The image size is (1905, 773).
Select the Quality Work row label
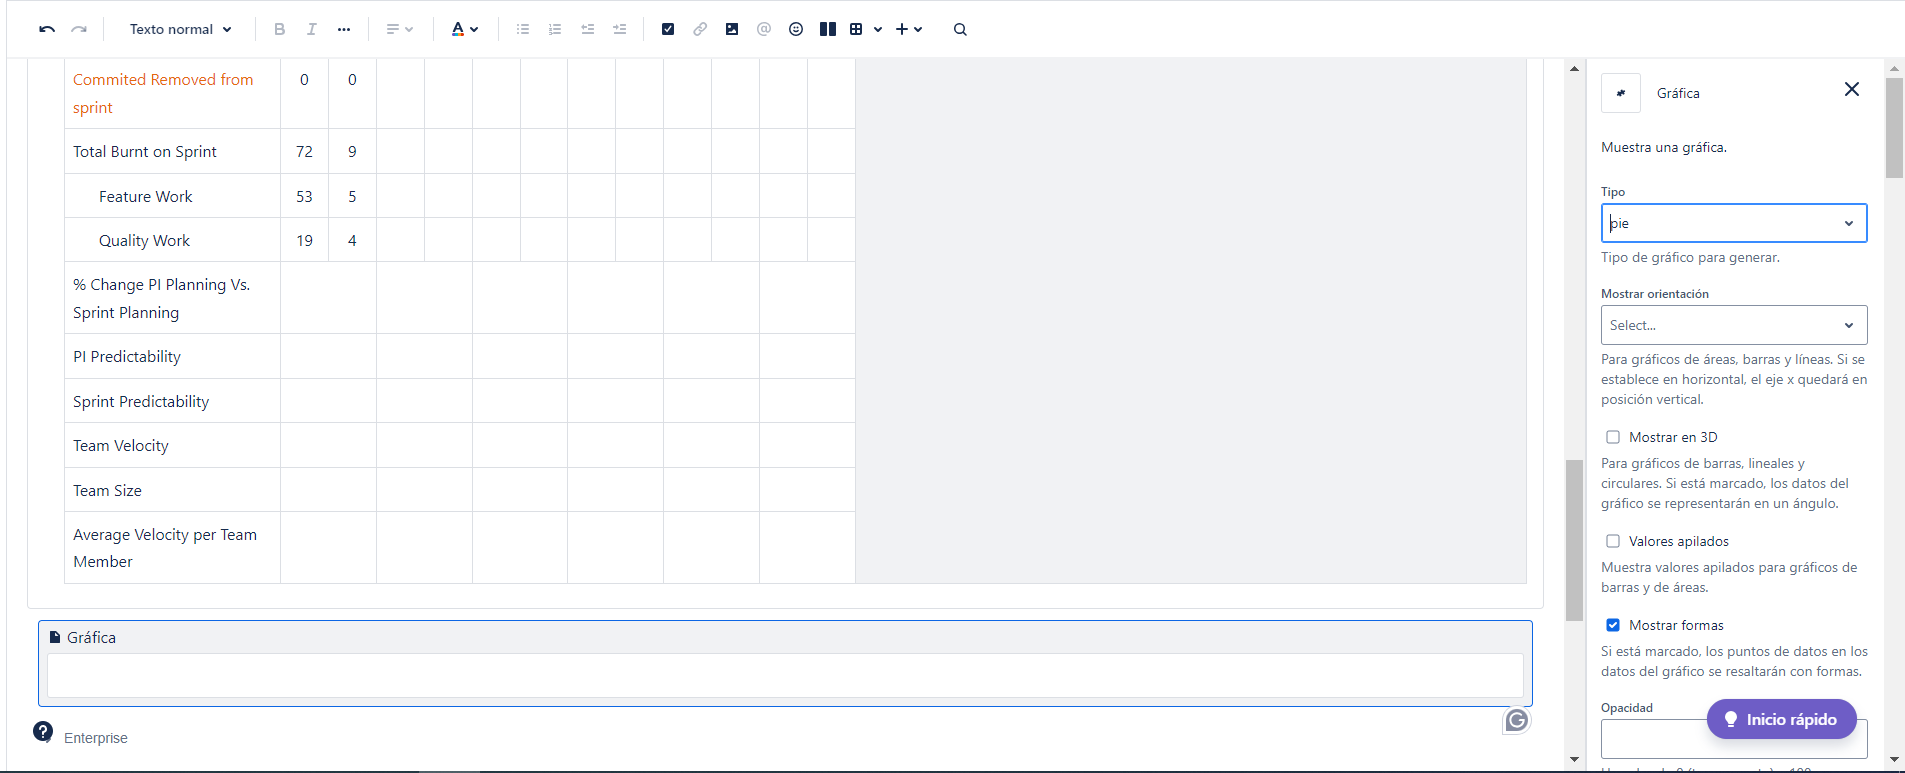144,241
